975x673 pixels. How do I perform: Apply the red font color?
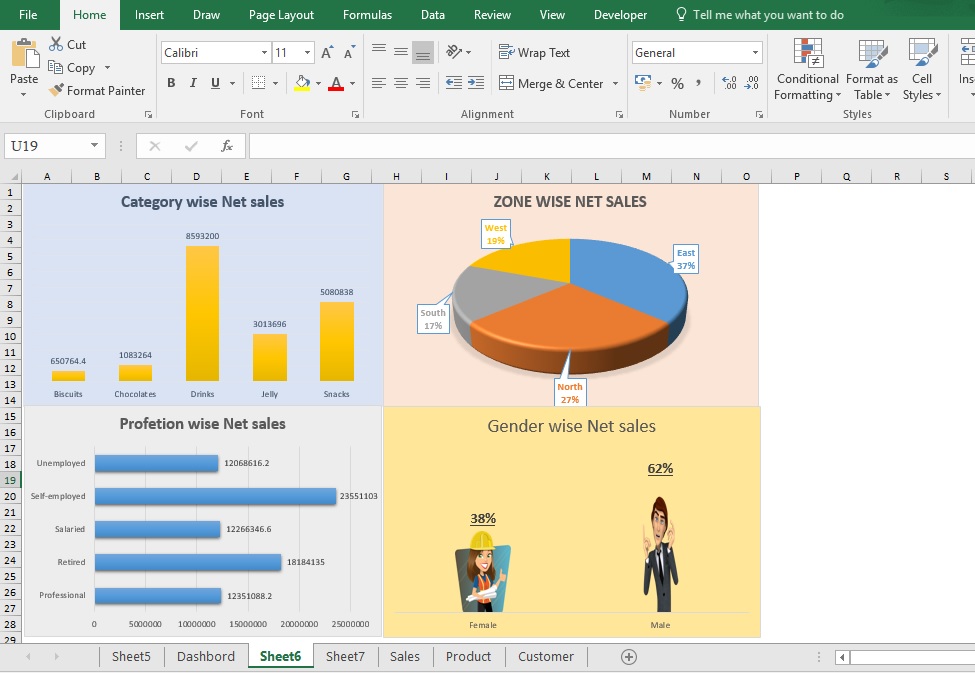[x=336, y=83]
